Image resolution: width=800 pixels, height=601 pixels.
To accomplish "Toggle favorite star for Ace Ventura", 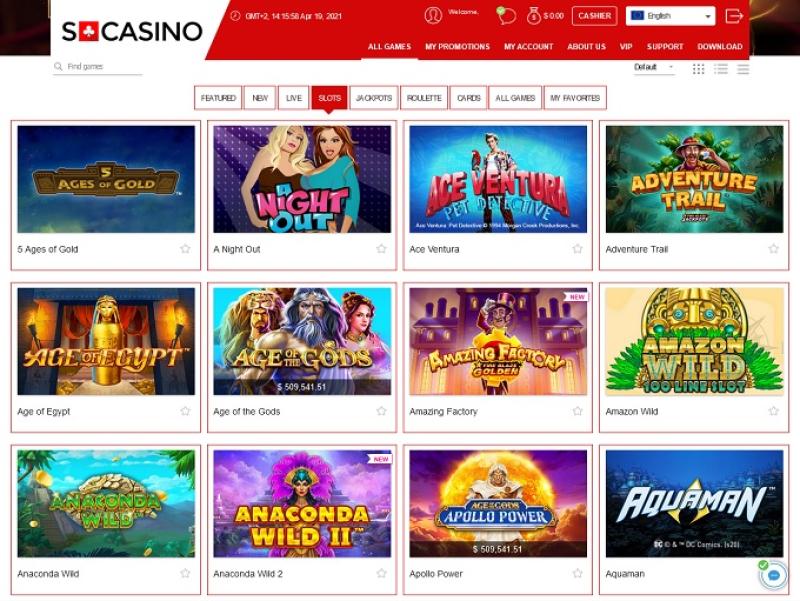I will 577,248.
